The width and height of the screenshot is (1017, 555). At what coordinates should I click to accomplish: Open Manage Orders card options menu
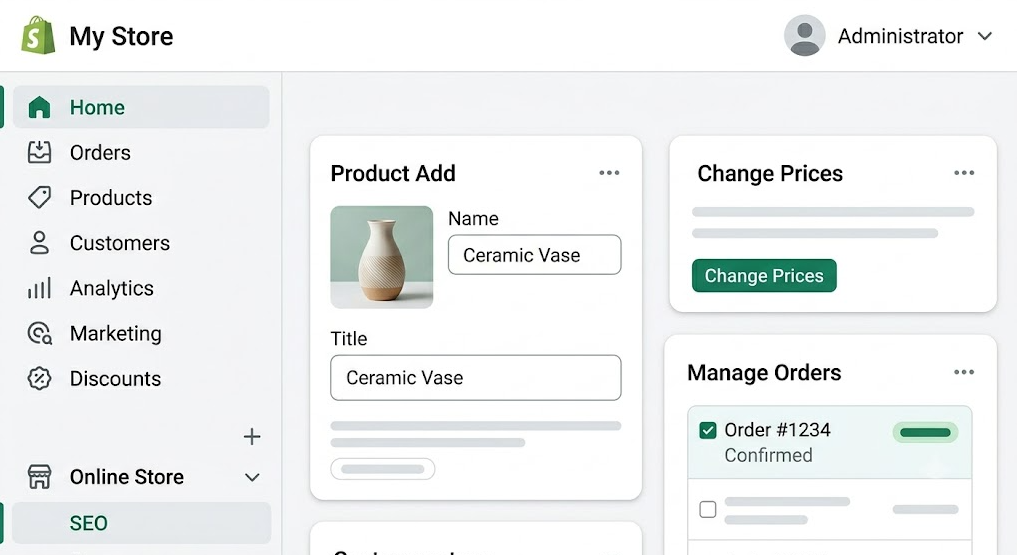964,372
